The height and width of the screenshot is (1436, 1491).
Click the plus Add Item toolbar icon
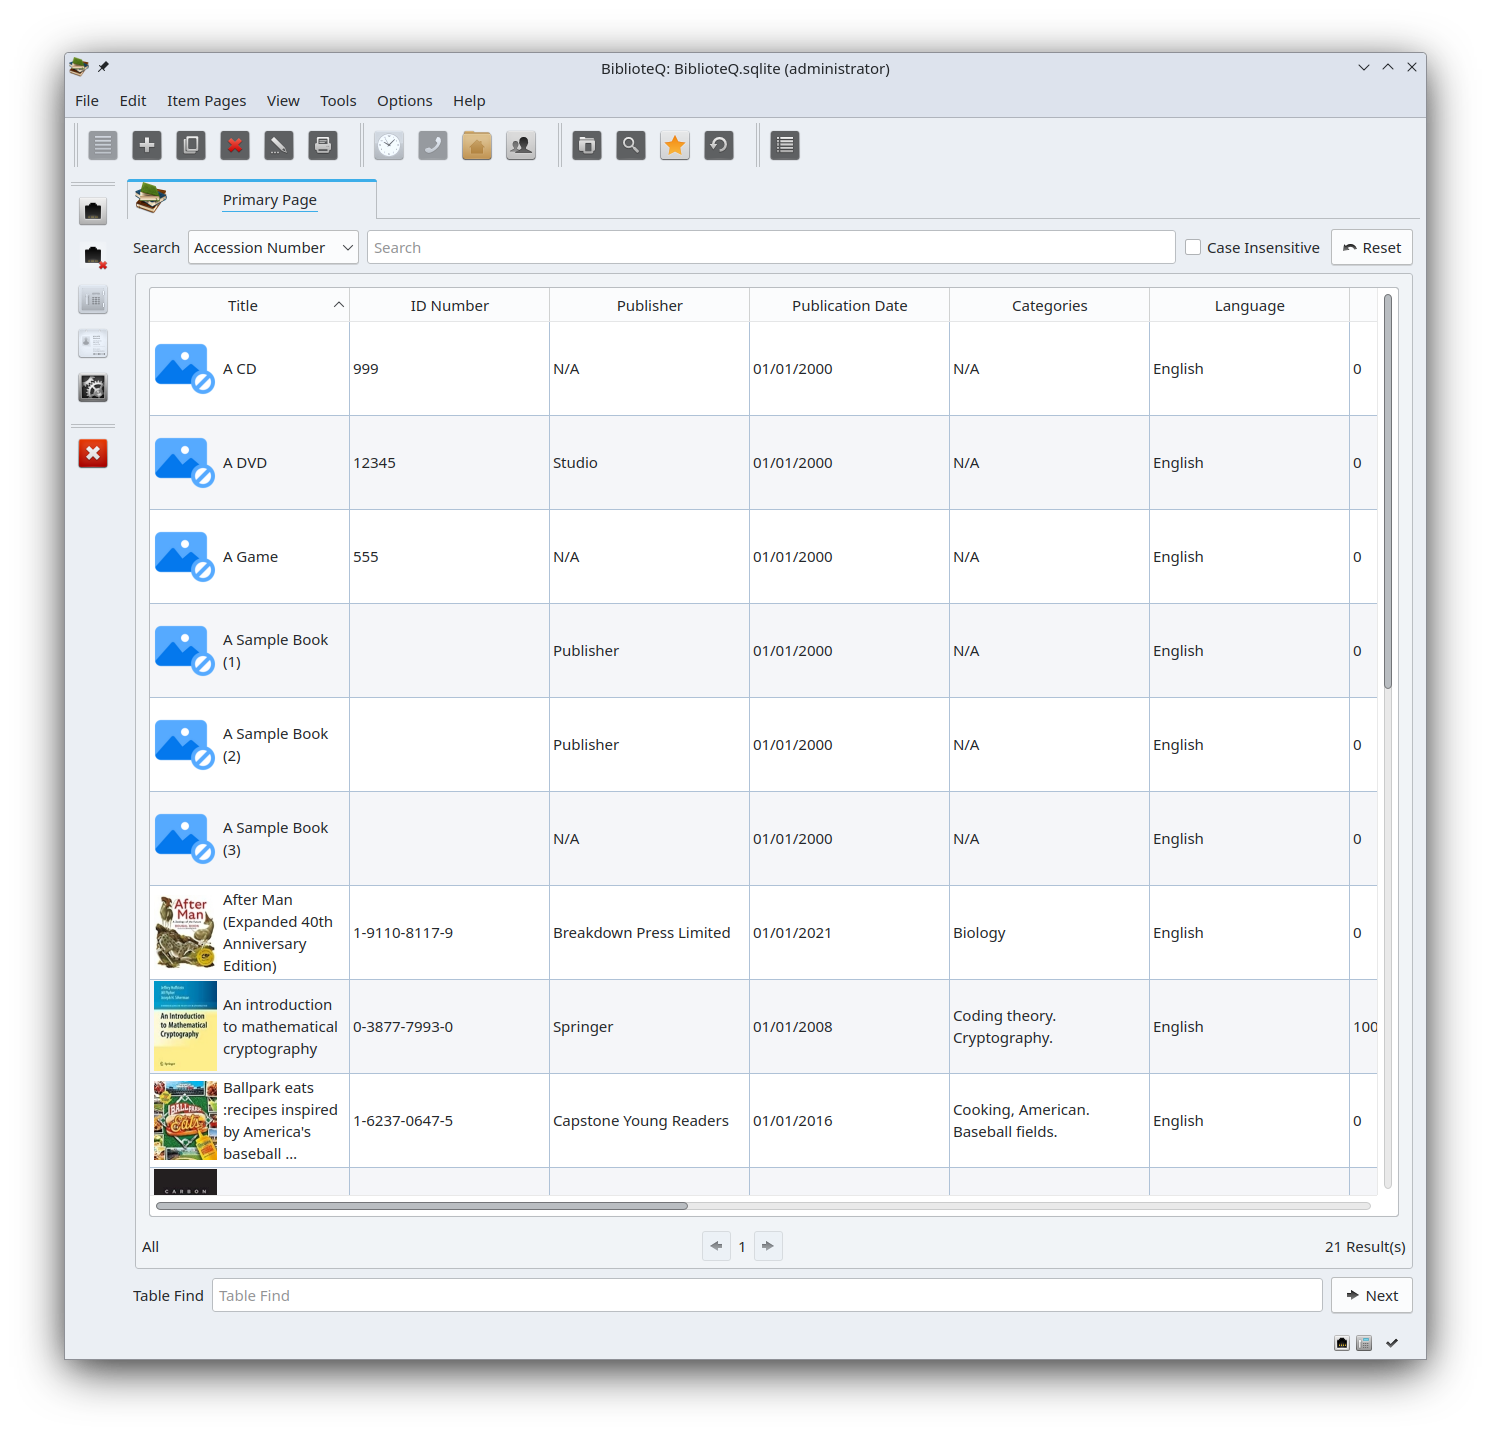coord(147,146)
